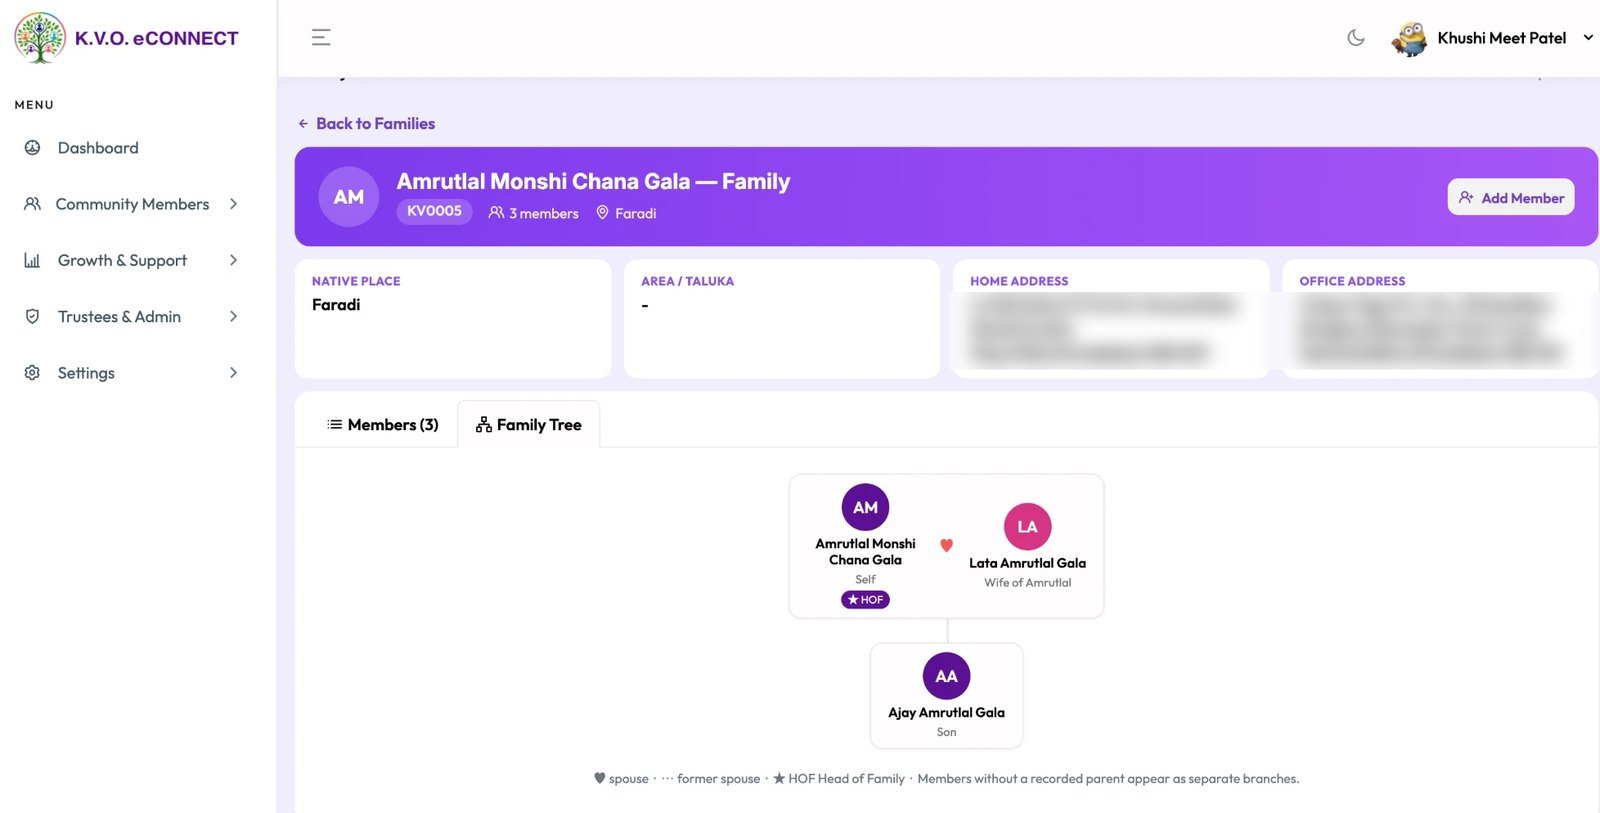The image size is (1600, 813).
Task: Open the Ajay Amrutlal Gala avatar
Action: (x=946, y=676)
